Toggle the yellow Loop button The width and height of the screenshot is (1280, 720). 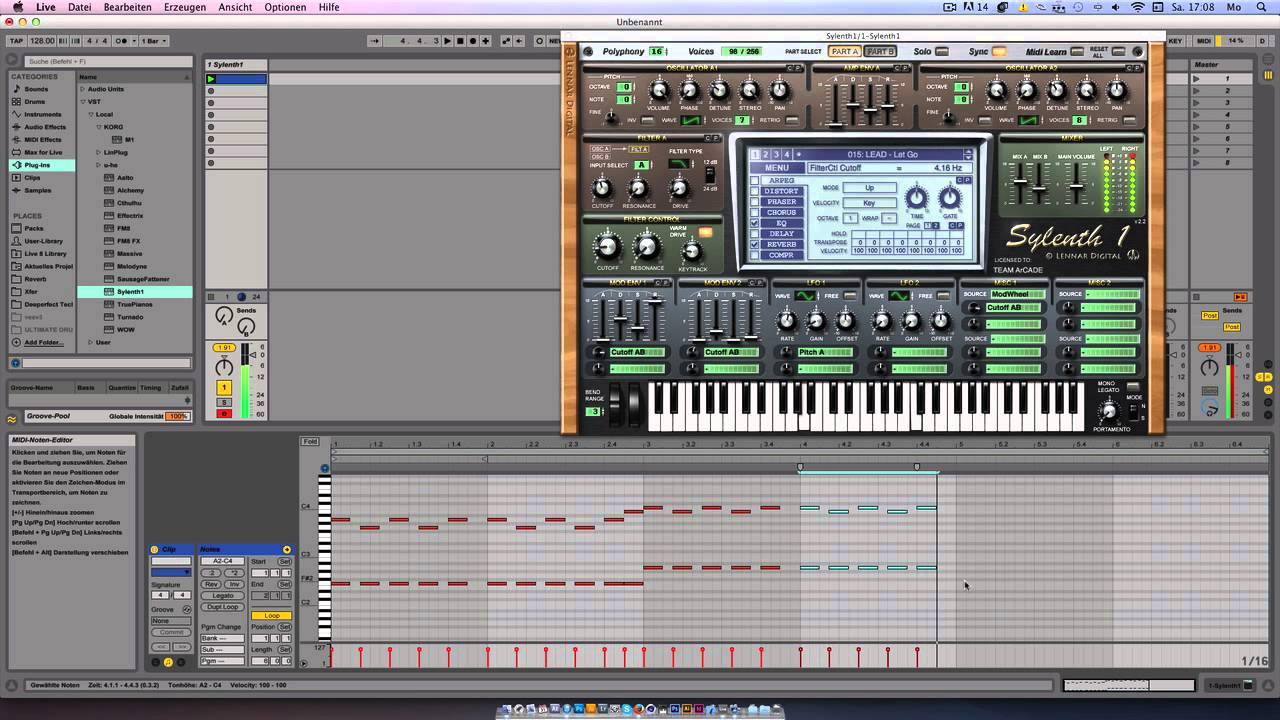click(x=271, y=616)
